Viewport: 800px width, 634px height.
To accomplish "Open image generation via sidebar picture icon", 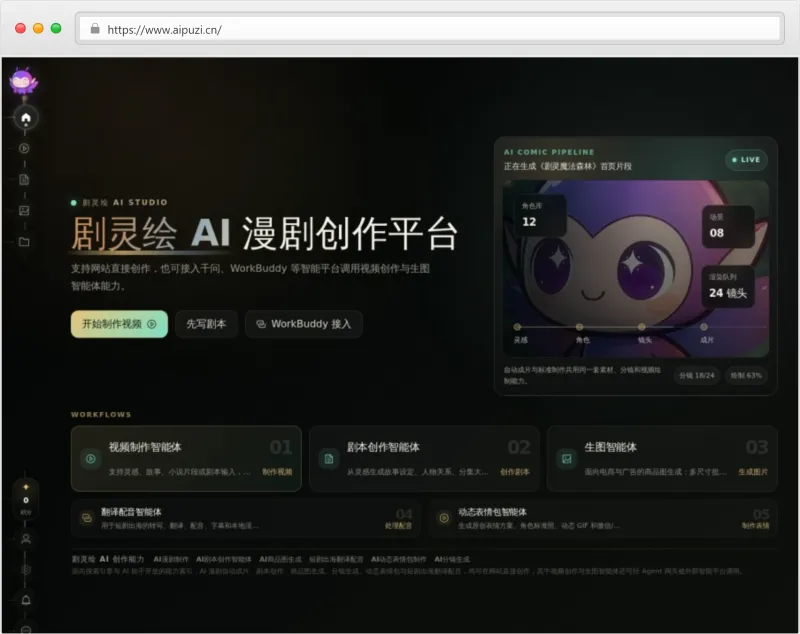I will coord(24,211).
